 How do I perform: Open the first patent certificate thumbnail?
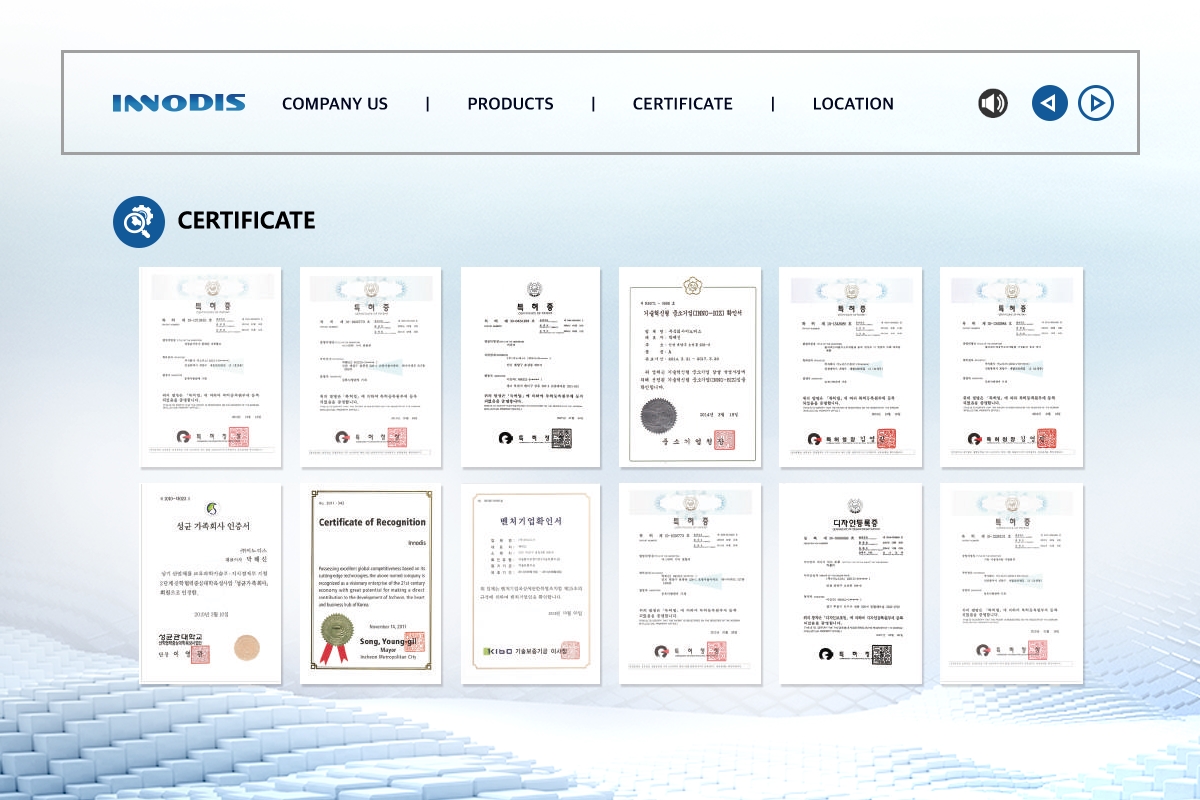point(210,367)
